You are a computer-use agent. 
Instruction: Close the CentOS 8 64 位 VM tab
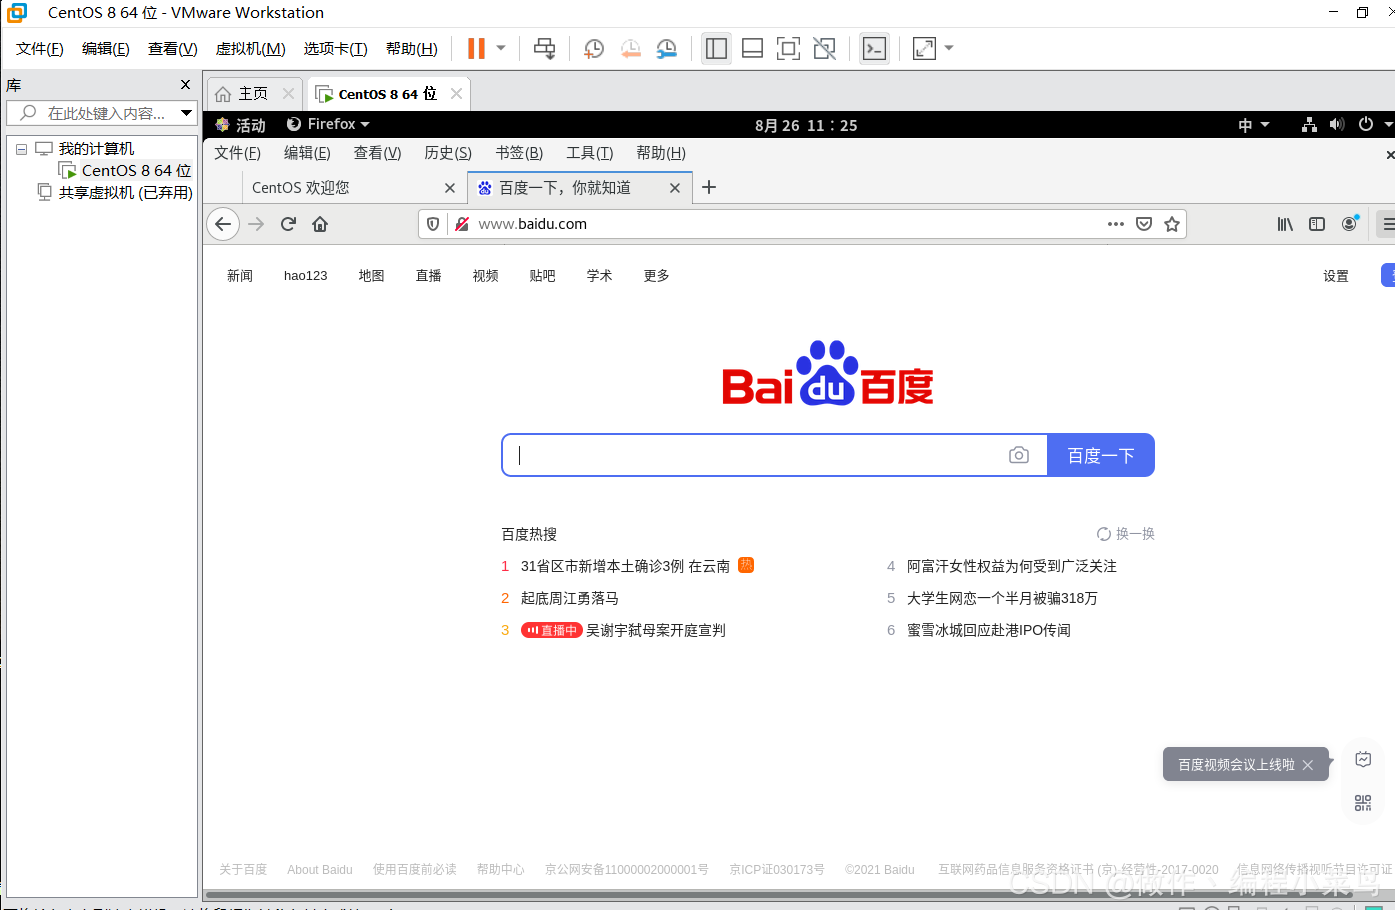coord(456,93)
